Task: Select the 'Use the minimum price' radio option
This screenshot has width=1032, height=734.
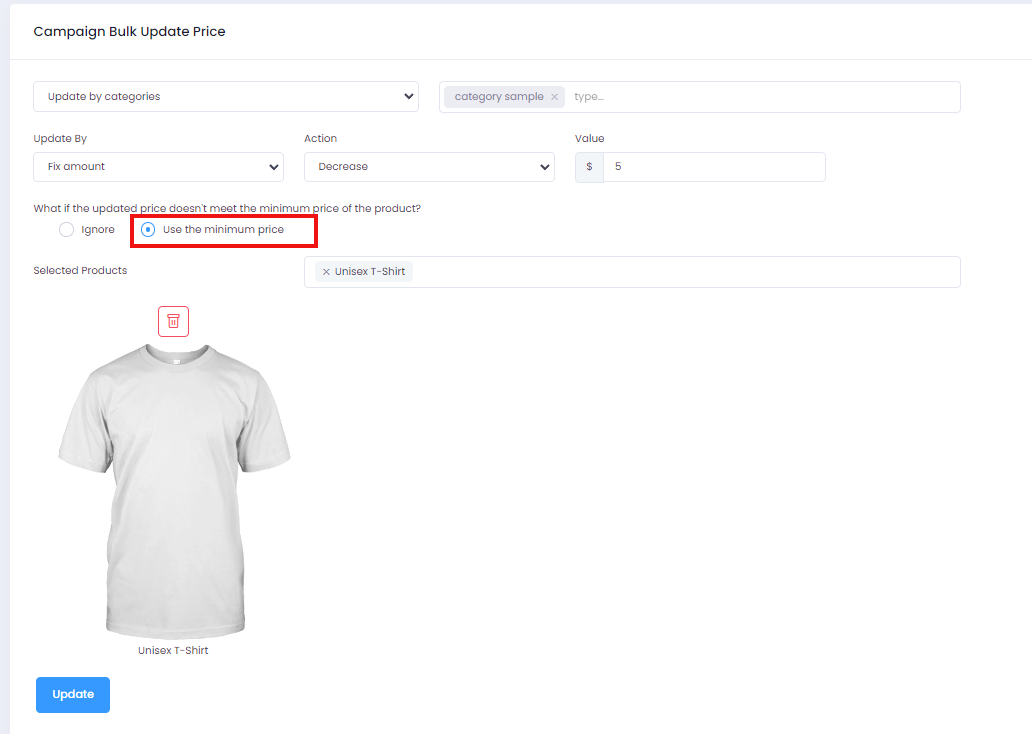Action: point(148,229)
